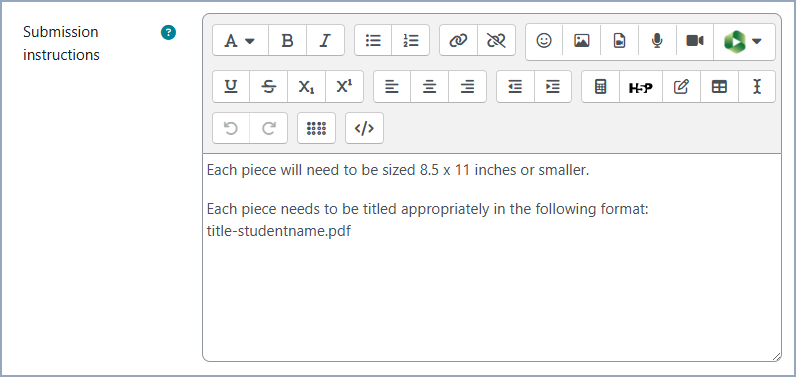Record video with camera icon
The width and height of the screenshot is (796, 377).
coord(695,40)
